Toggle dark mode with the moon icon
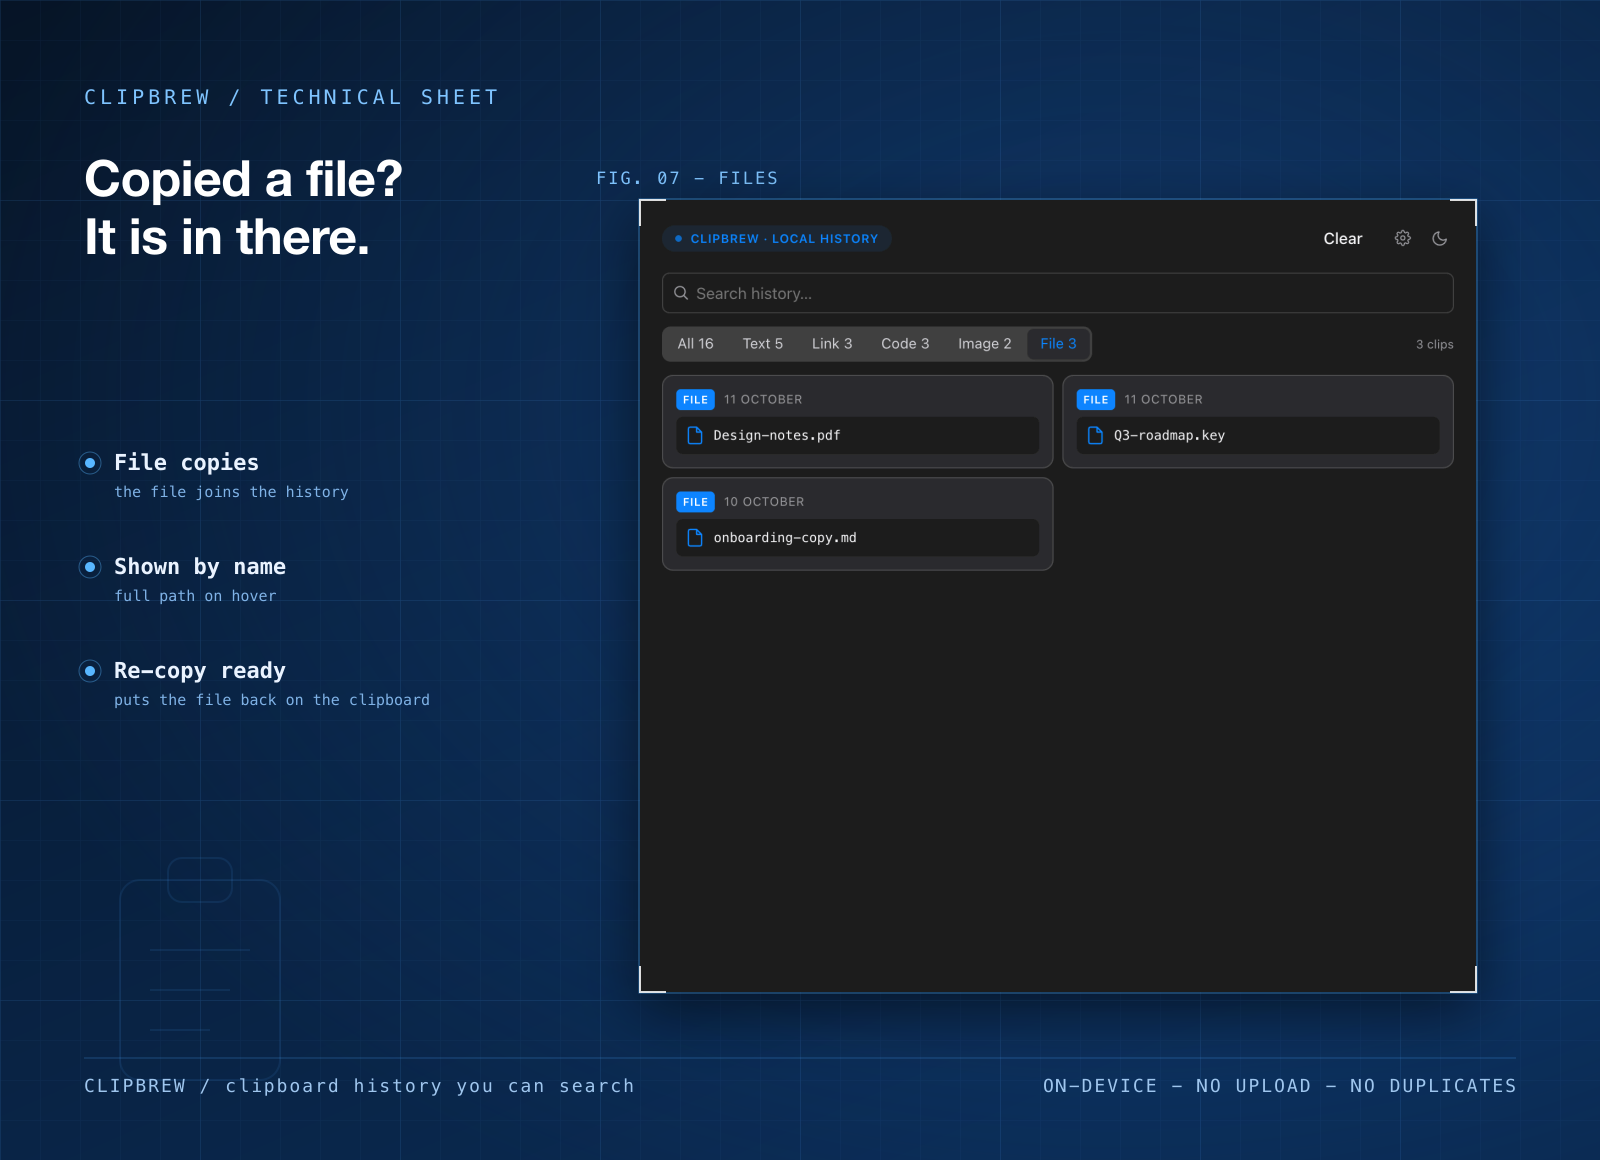The image size is (1600, 1160). click(x=1440, y=238)
